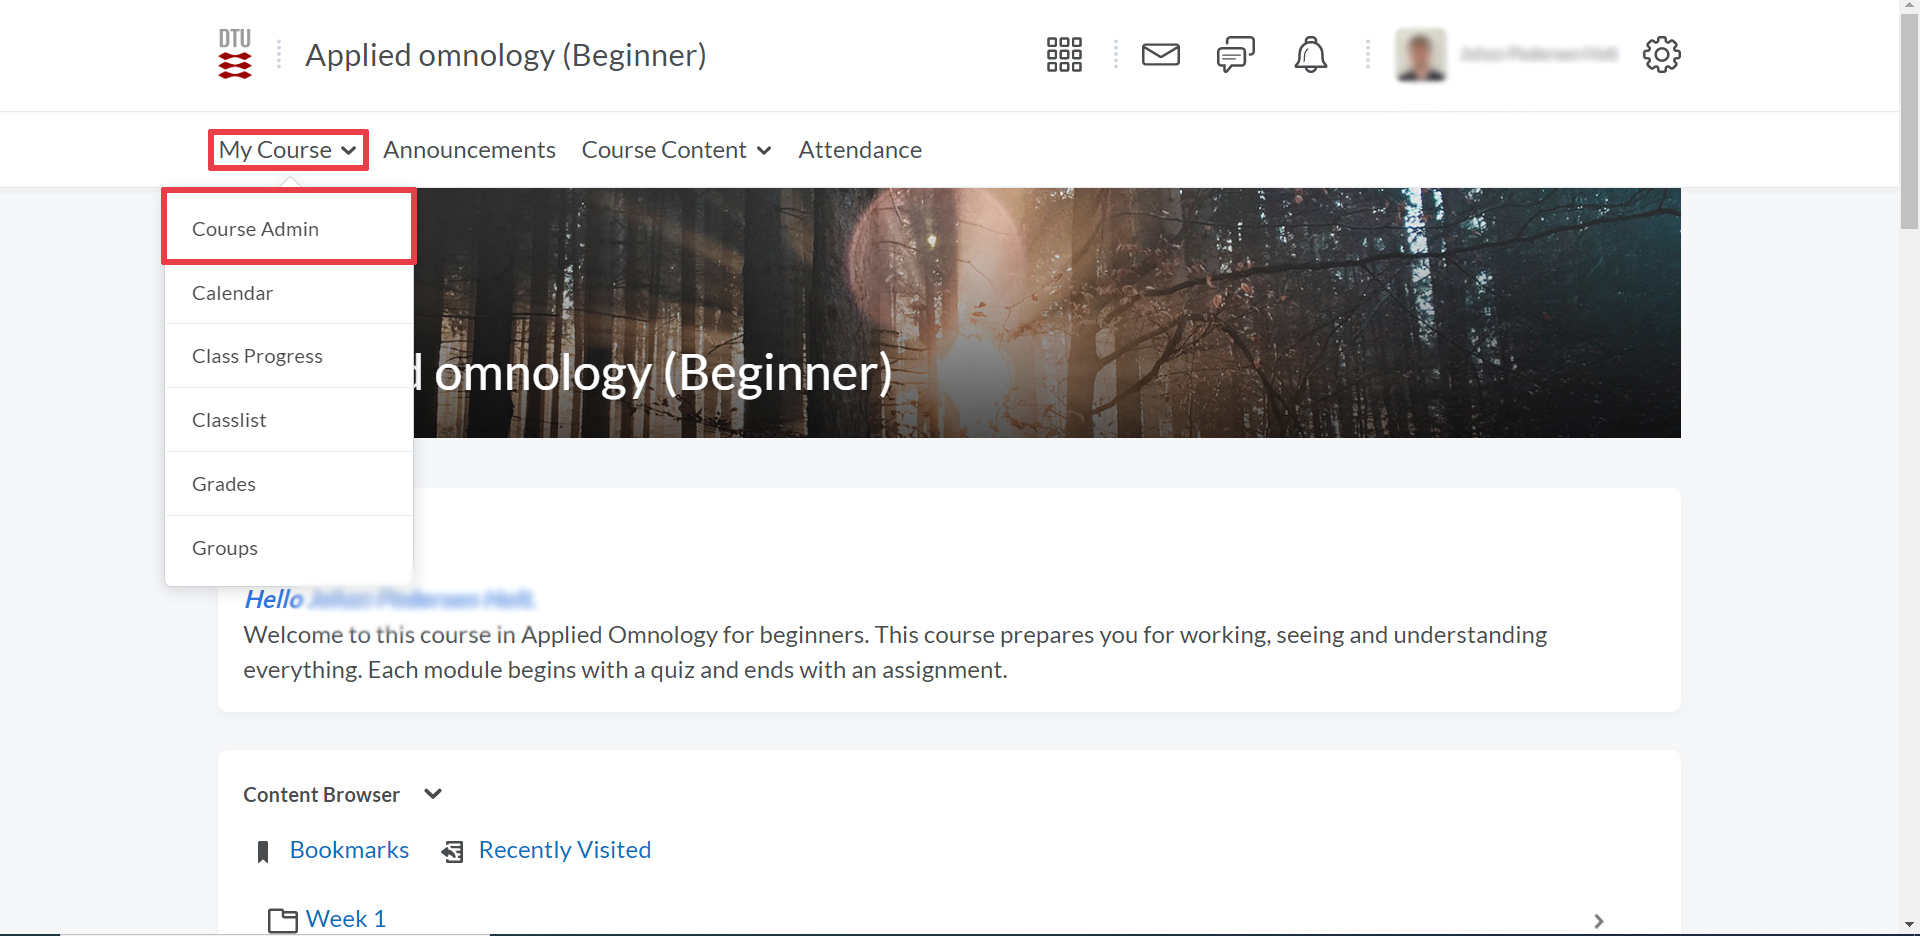Open the message alerts envelope icon
Screen dimensions: 1920x936
(x=1160, y=55)
